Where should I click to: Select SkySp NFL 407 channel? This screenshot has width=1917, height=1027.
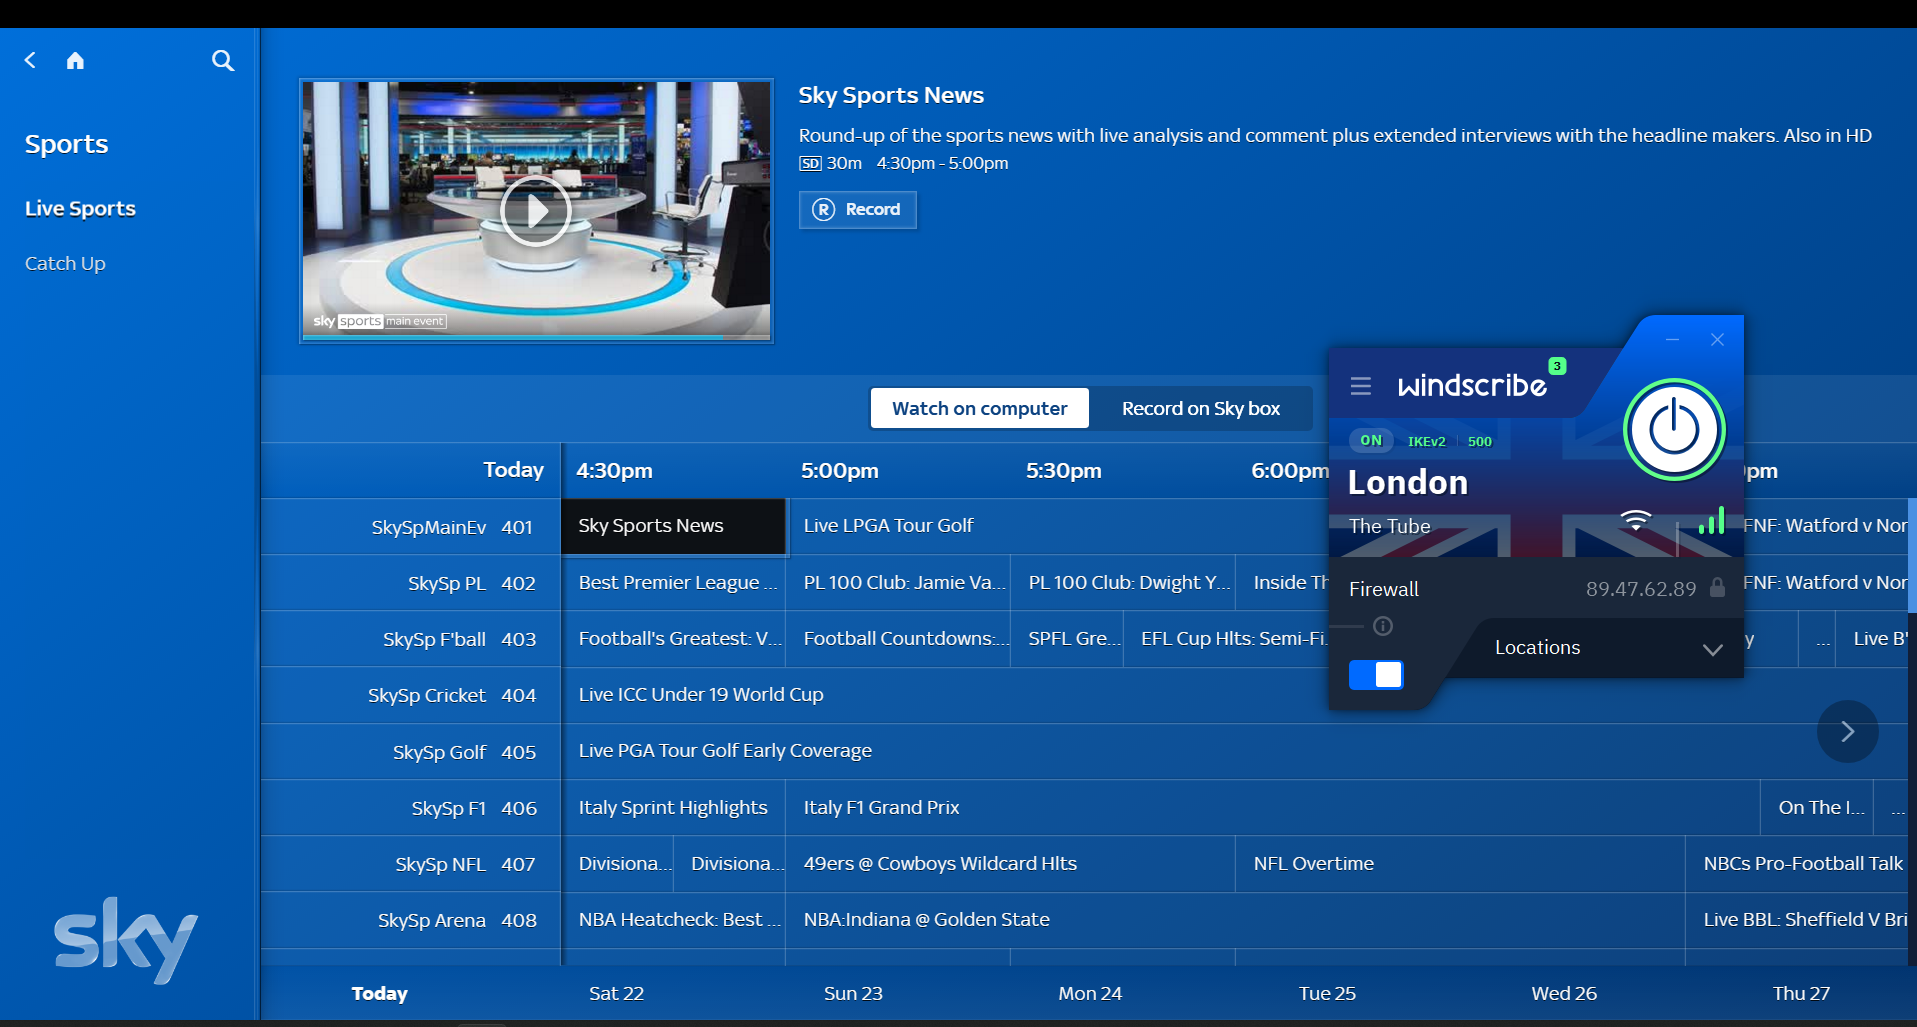pos(411,864)
